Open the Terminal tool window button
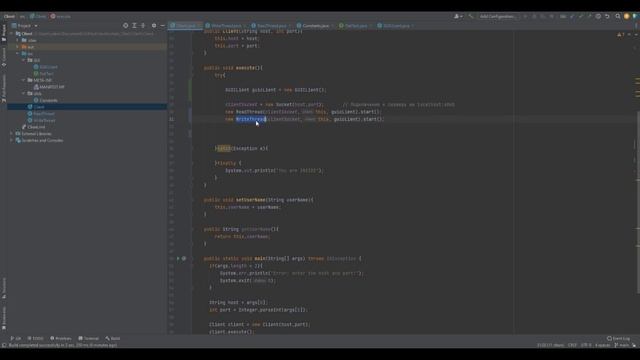Image resolution: width=640 pixels, height=360 pixels. coord(89,338)
